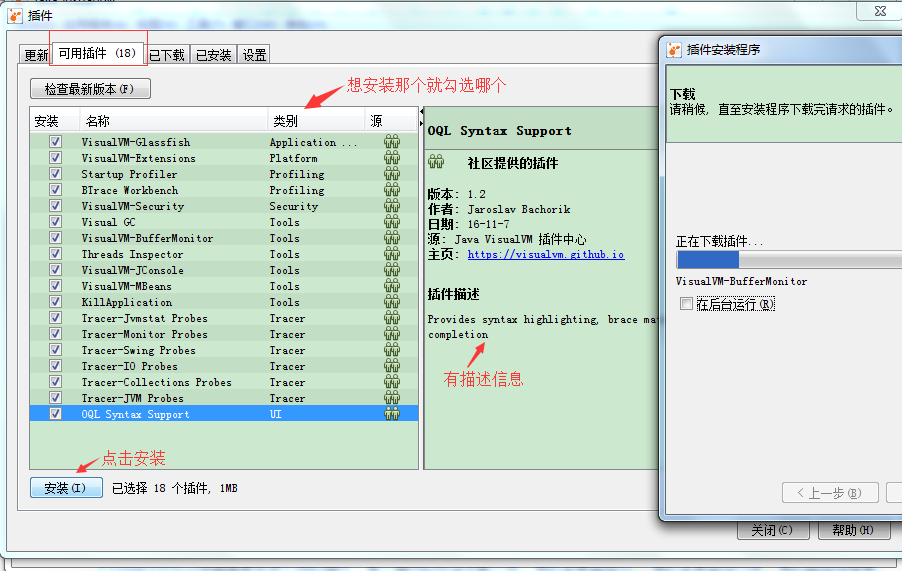The height and width of the screenshot is (571, 902).
Task: Uncheck the Threads Inspector plugin checkbox
Action: point(55,254)
